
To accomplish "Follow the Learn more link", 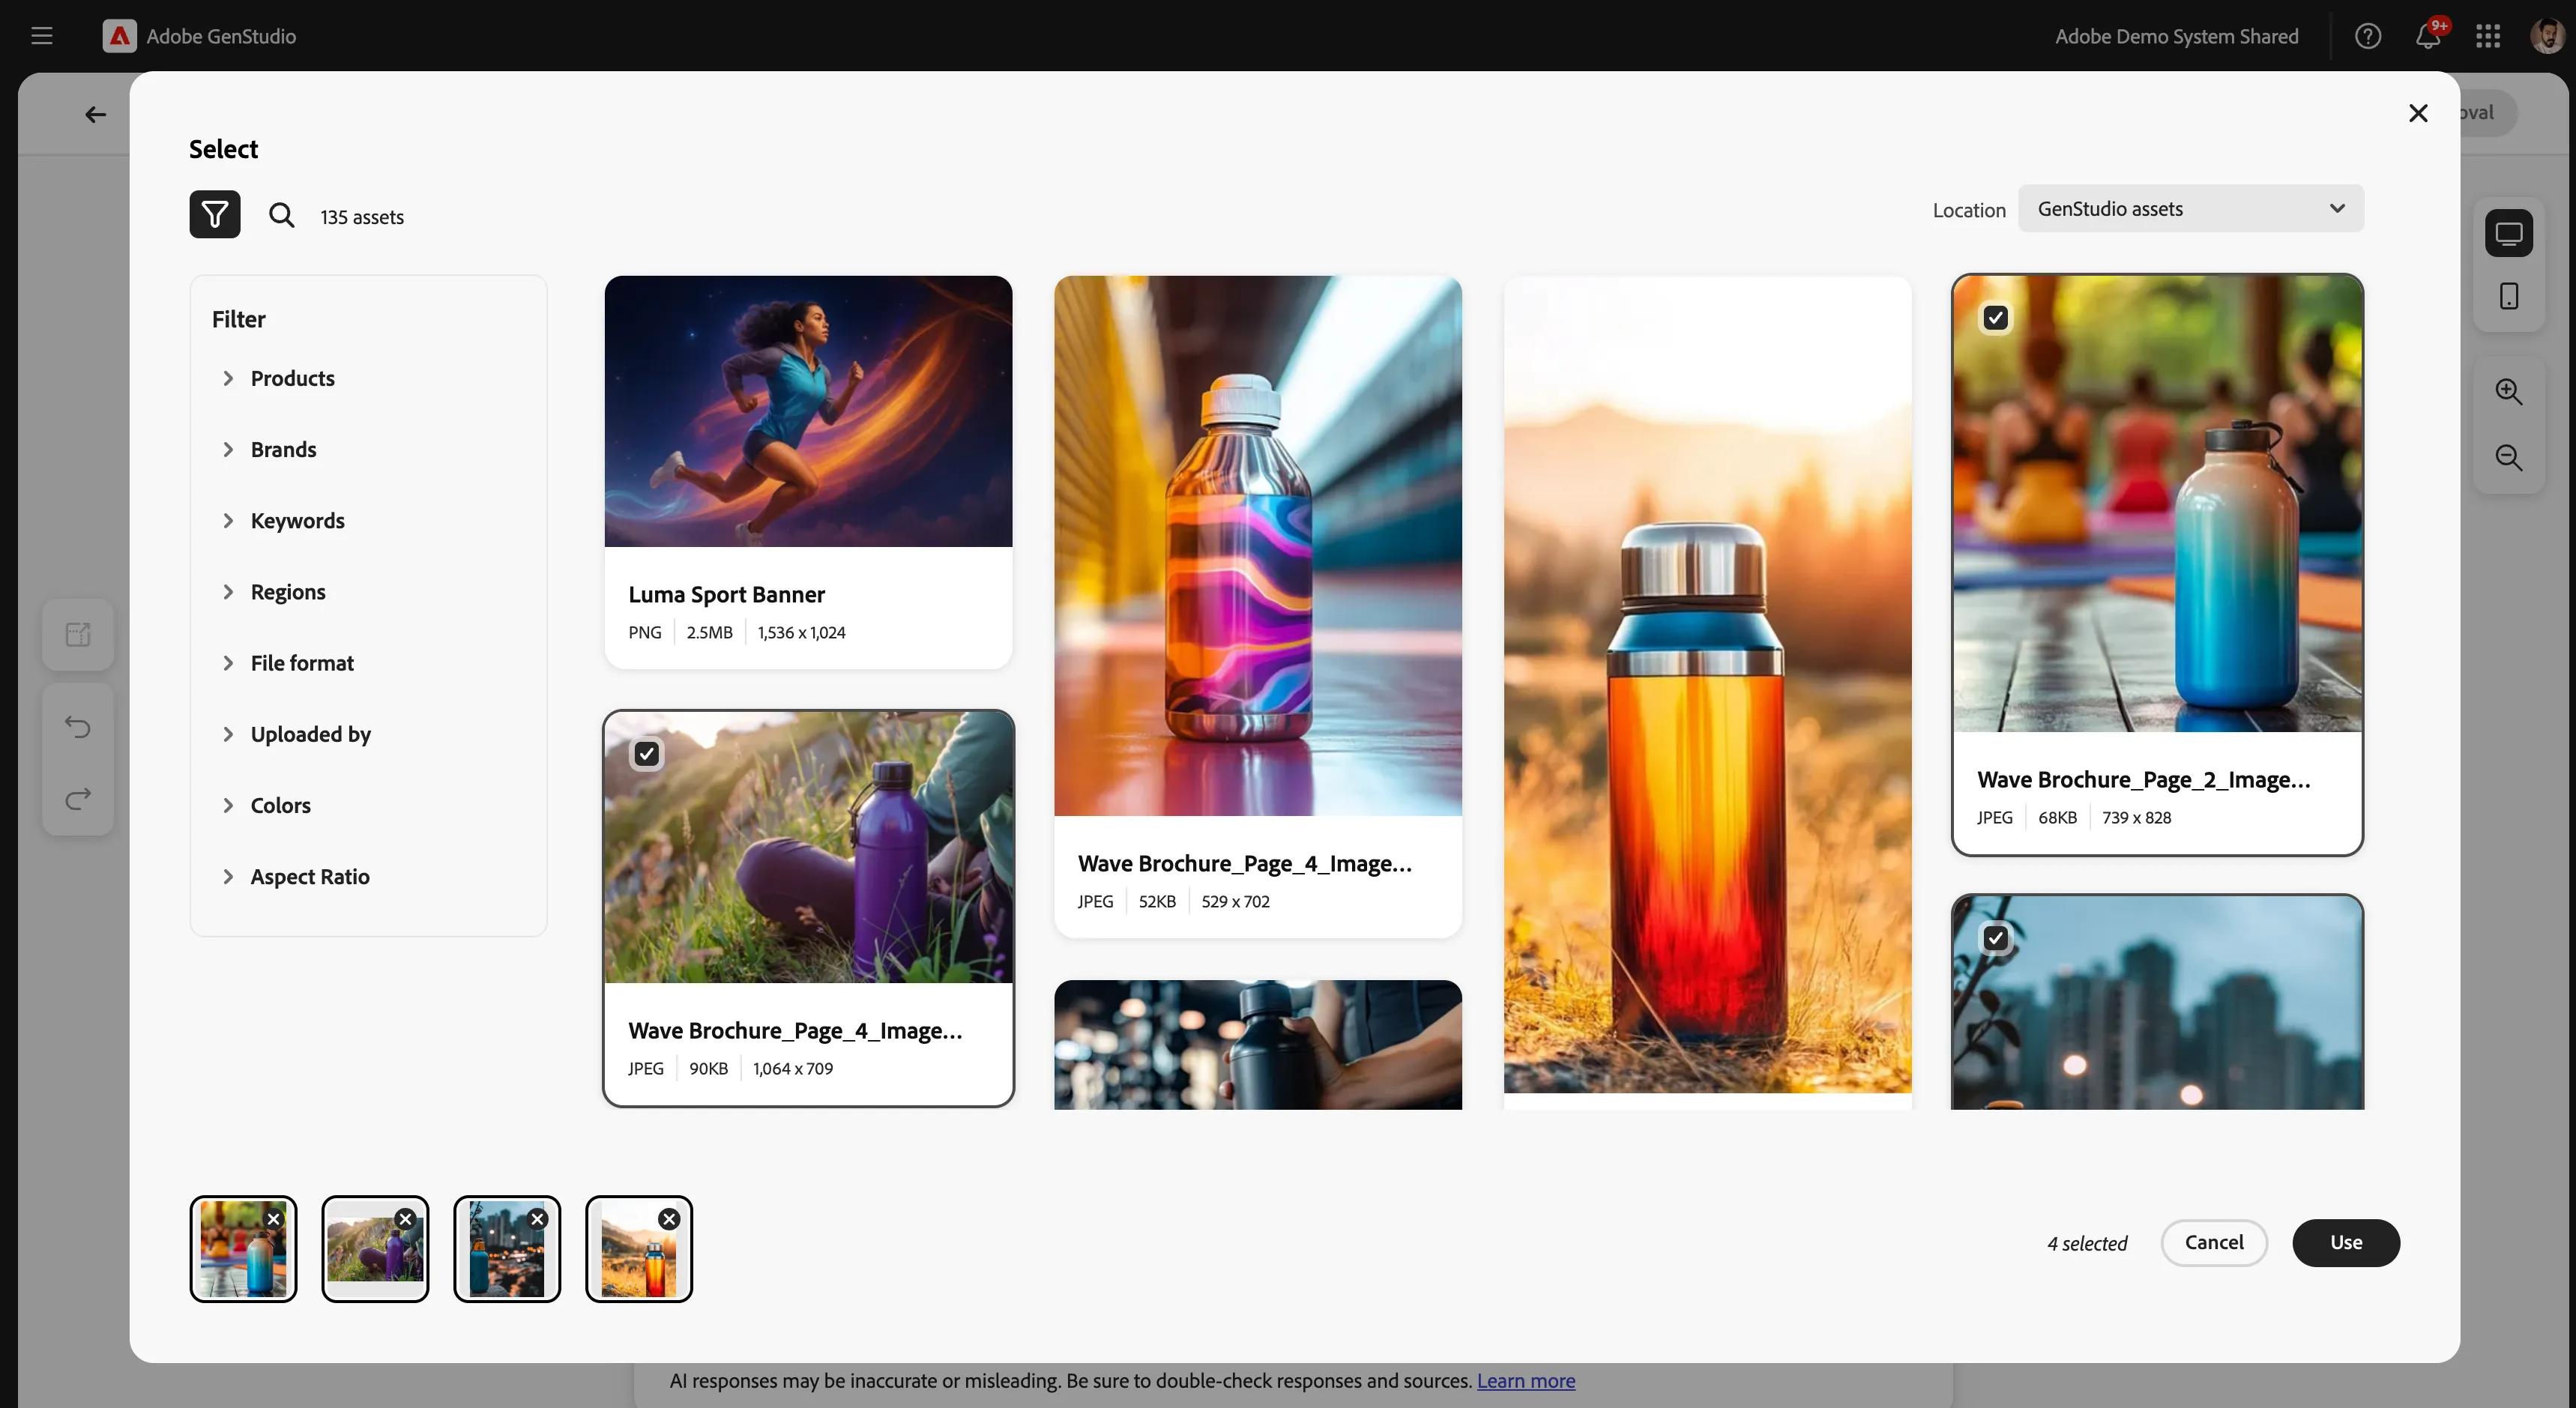I will point(1526,1380).
